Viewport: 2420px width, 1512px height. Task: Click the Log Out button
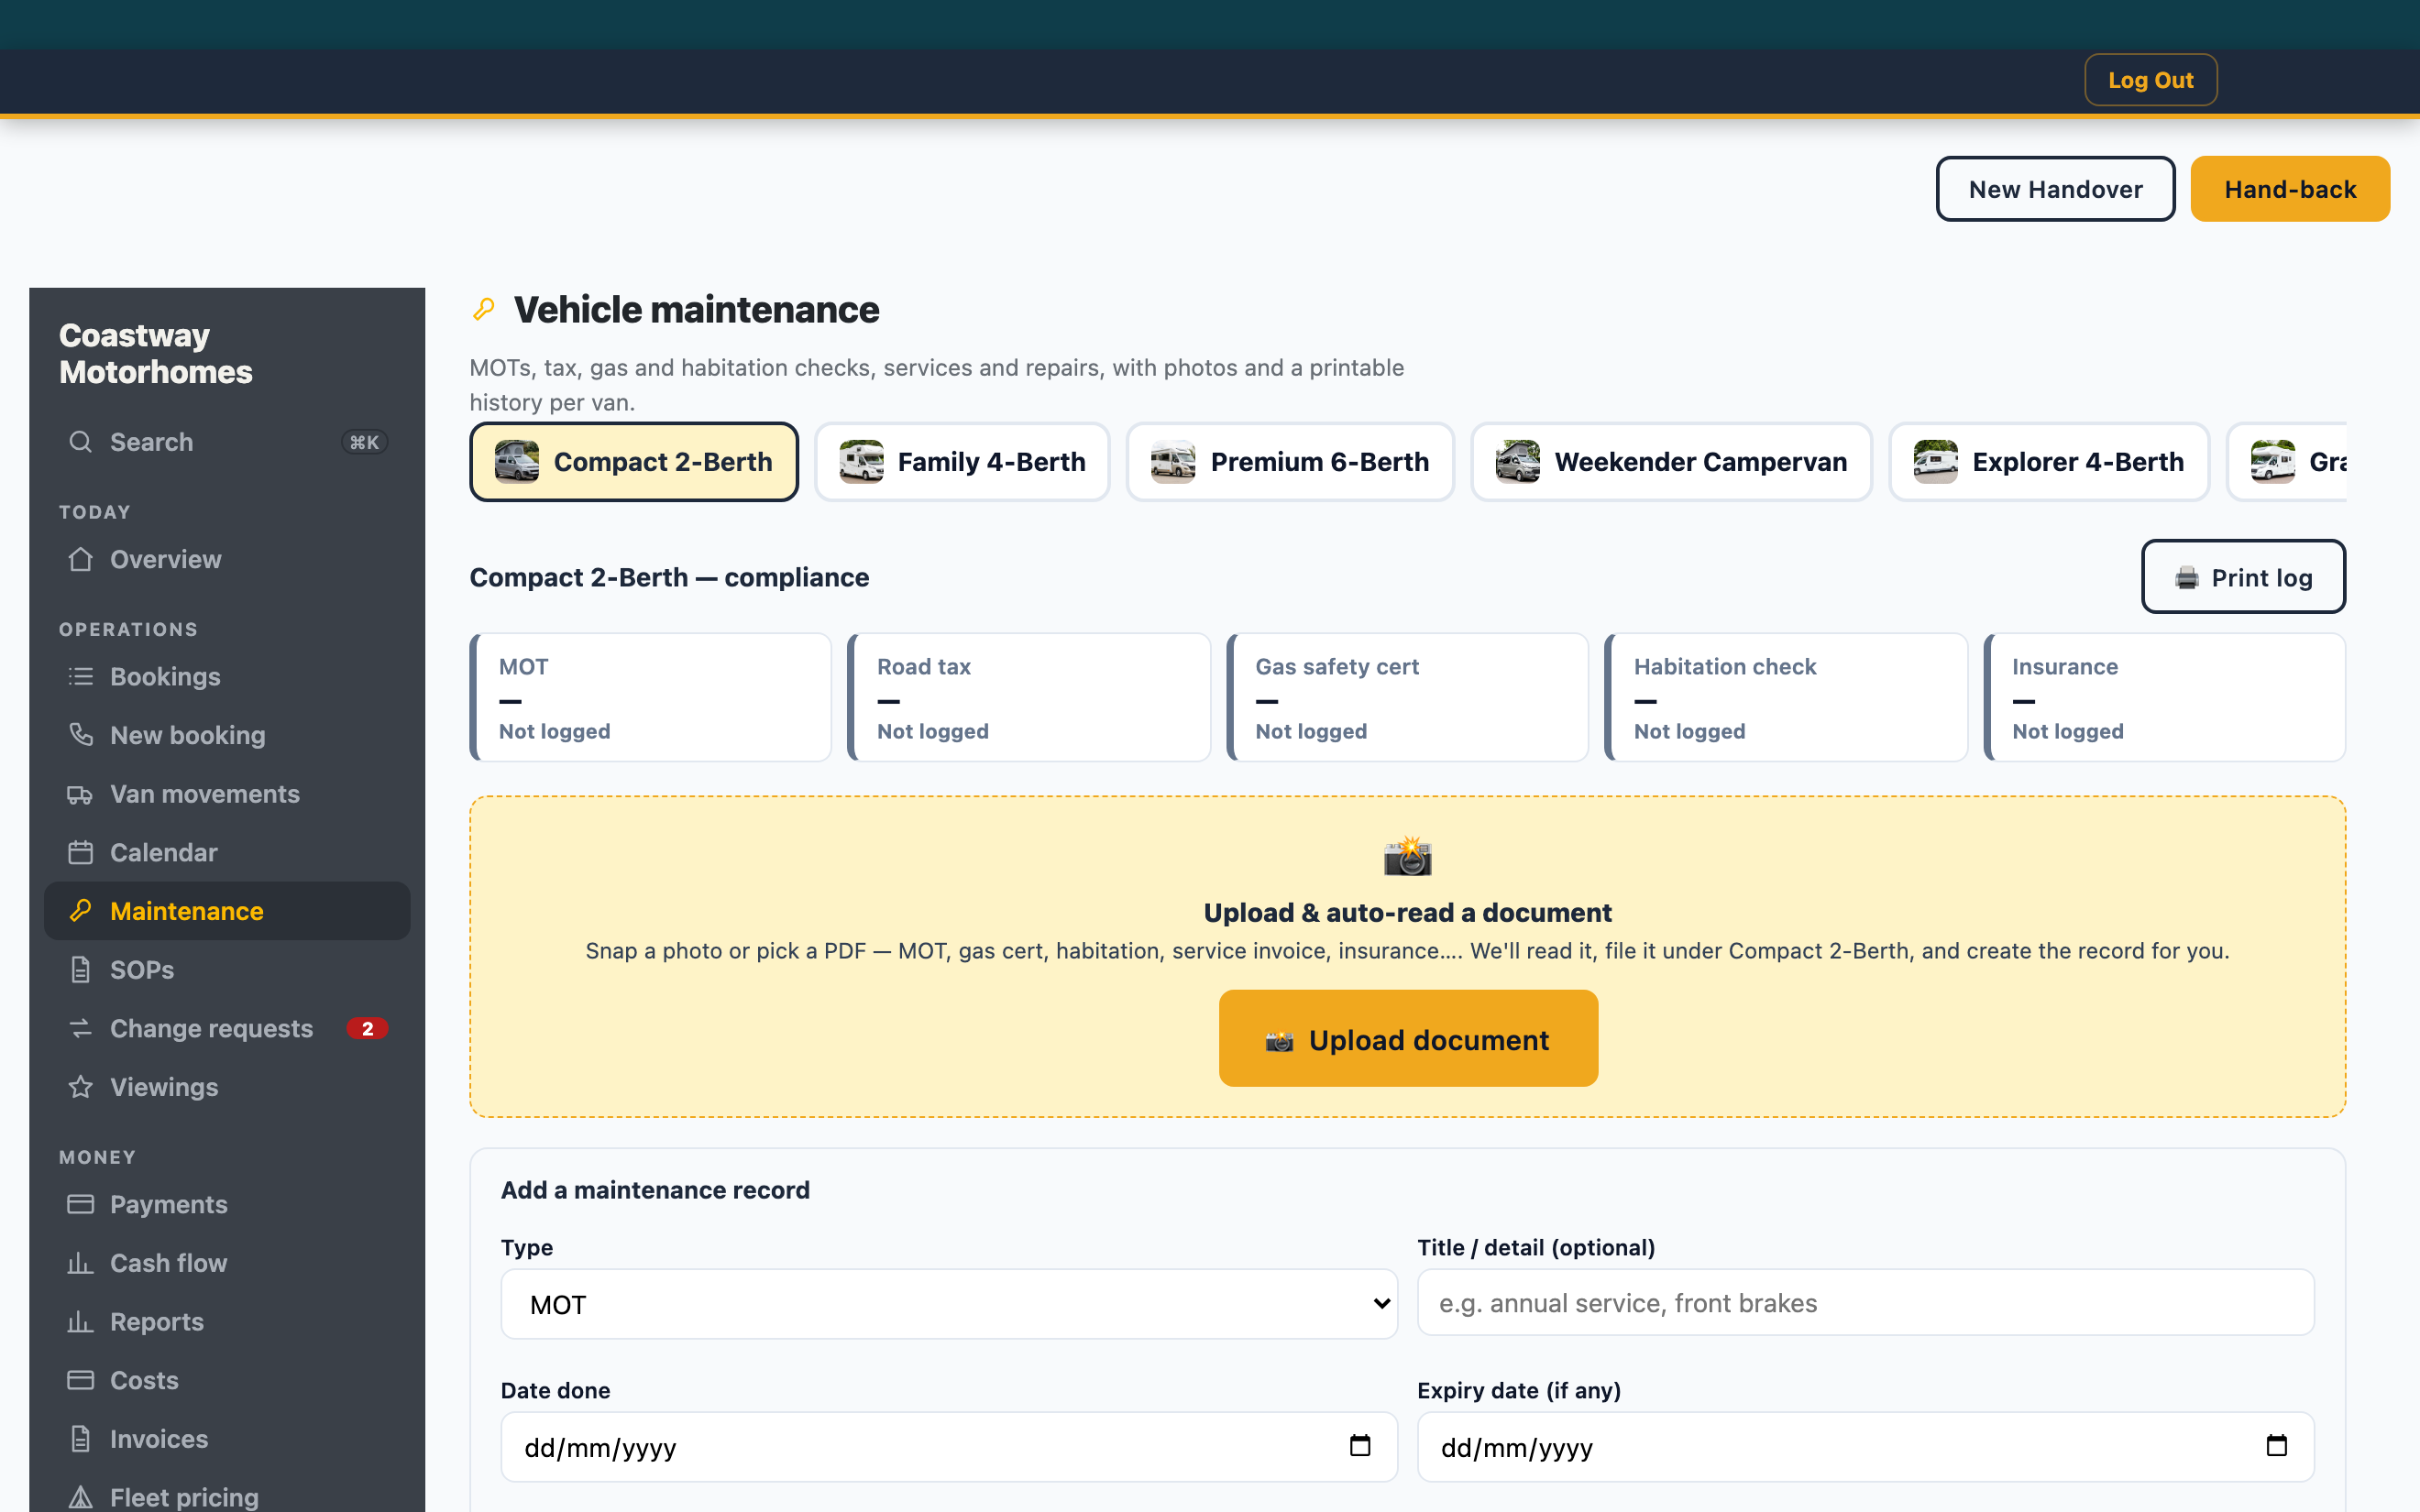[2151, 80]
